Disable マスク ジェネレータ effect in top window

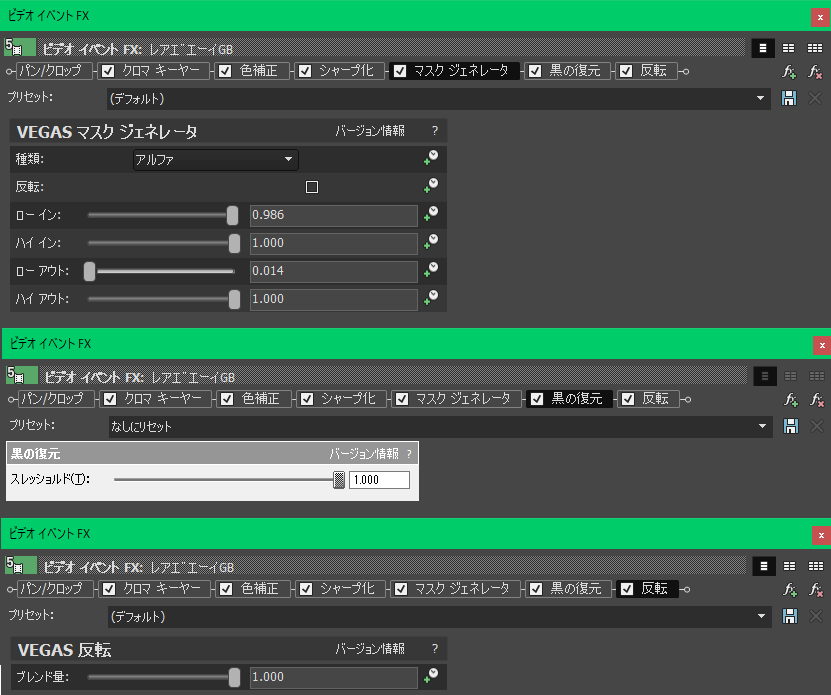(400, 71)
